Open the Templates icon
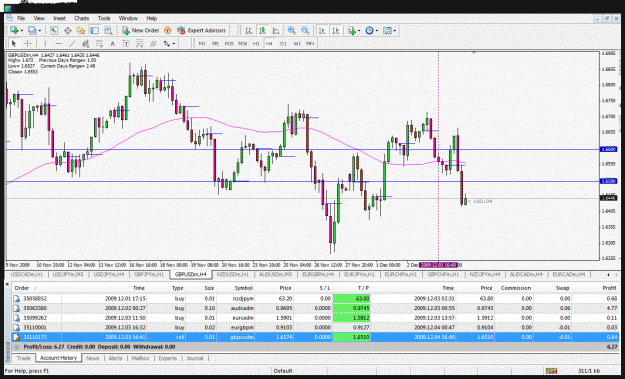625x379 pixels. (387, 30)
